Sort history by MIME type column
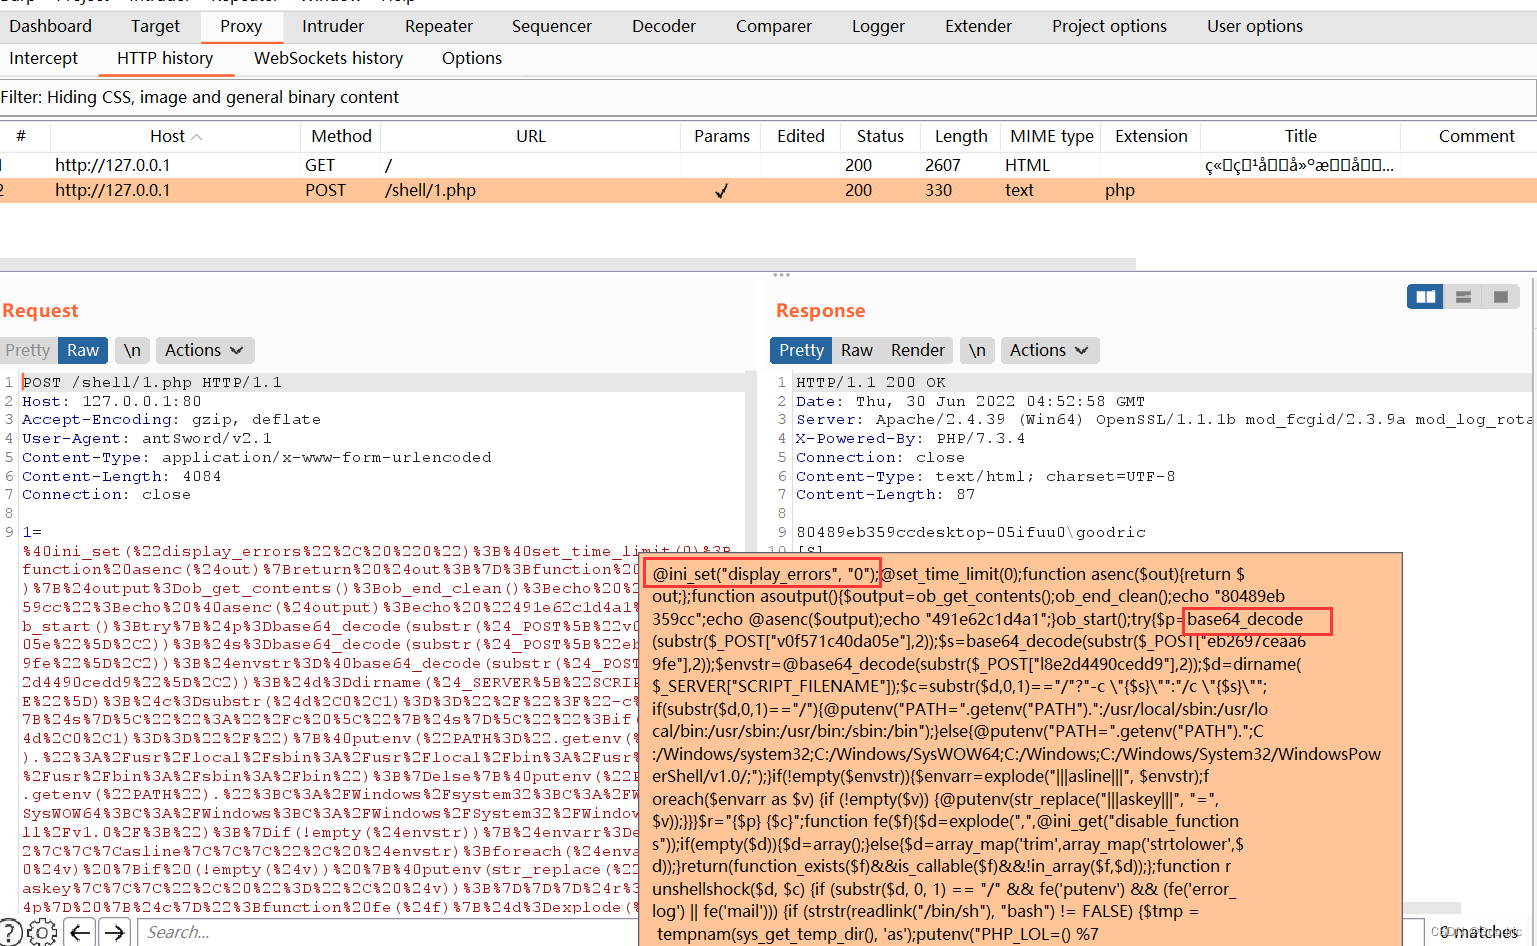 (x=1051, y=136)
